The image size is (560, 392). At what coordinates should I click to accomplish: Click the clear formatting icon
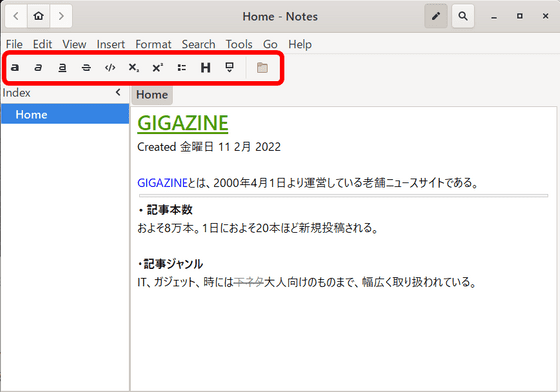point(229,67)
